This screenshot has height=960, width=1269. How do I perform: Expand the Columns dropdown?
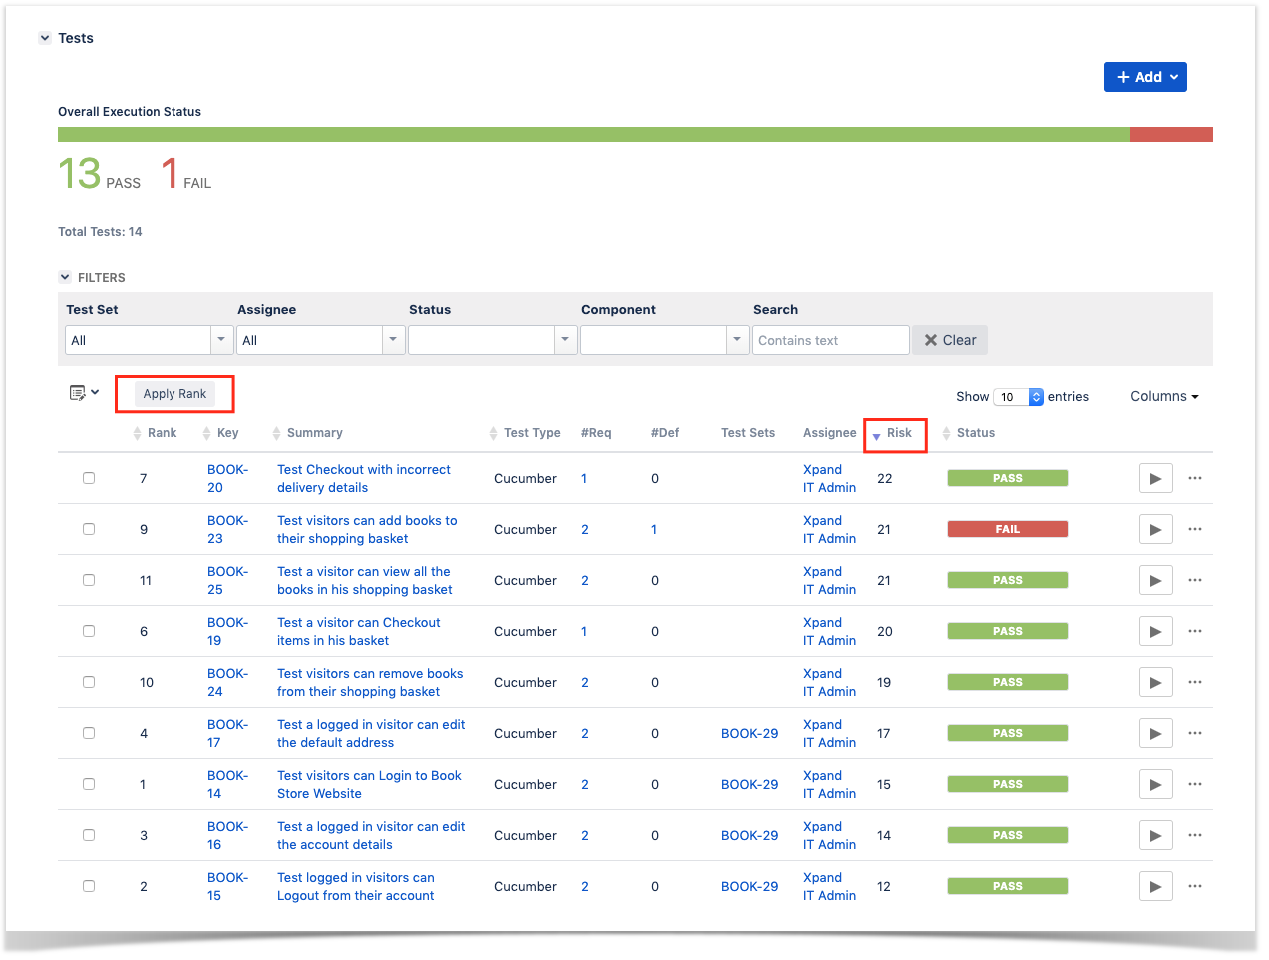coord(1164,396)
